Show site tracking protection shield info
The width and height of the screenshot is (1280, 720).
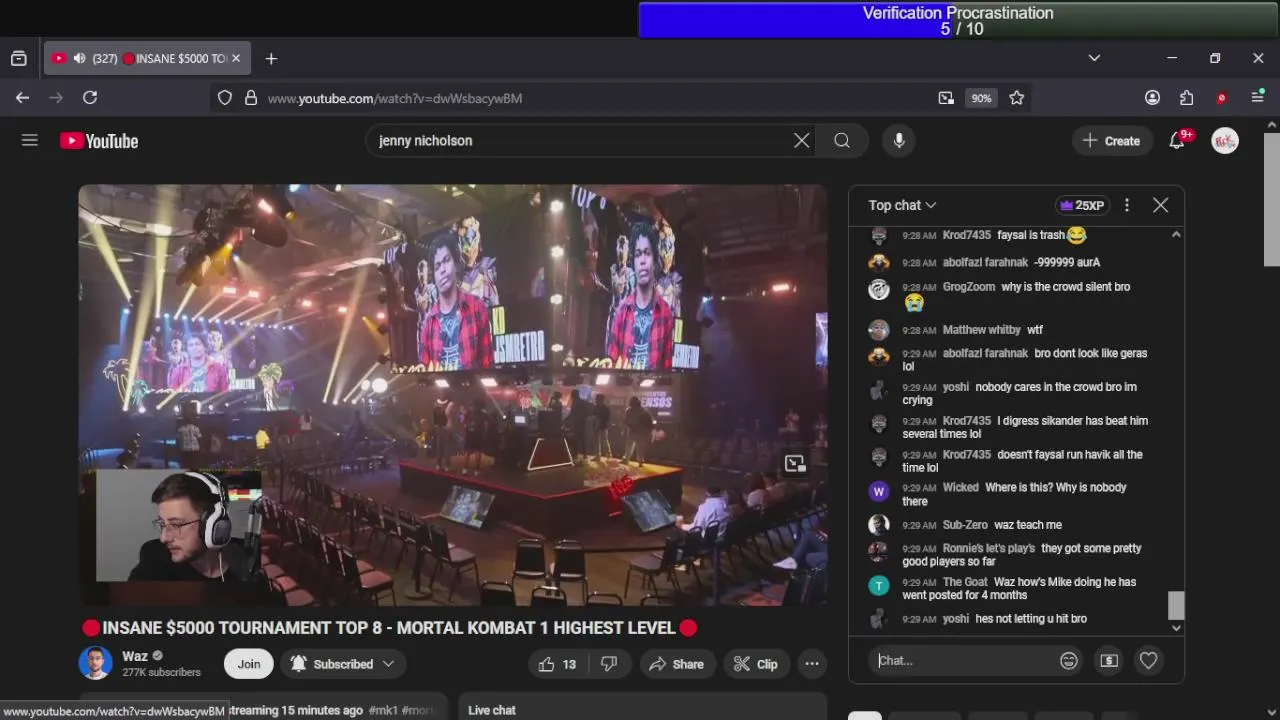[x=225, y=98]
